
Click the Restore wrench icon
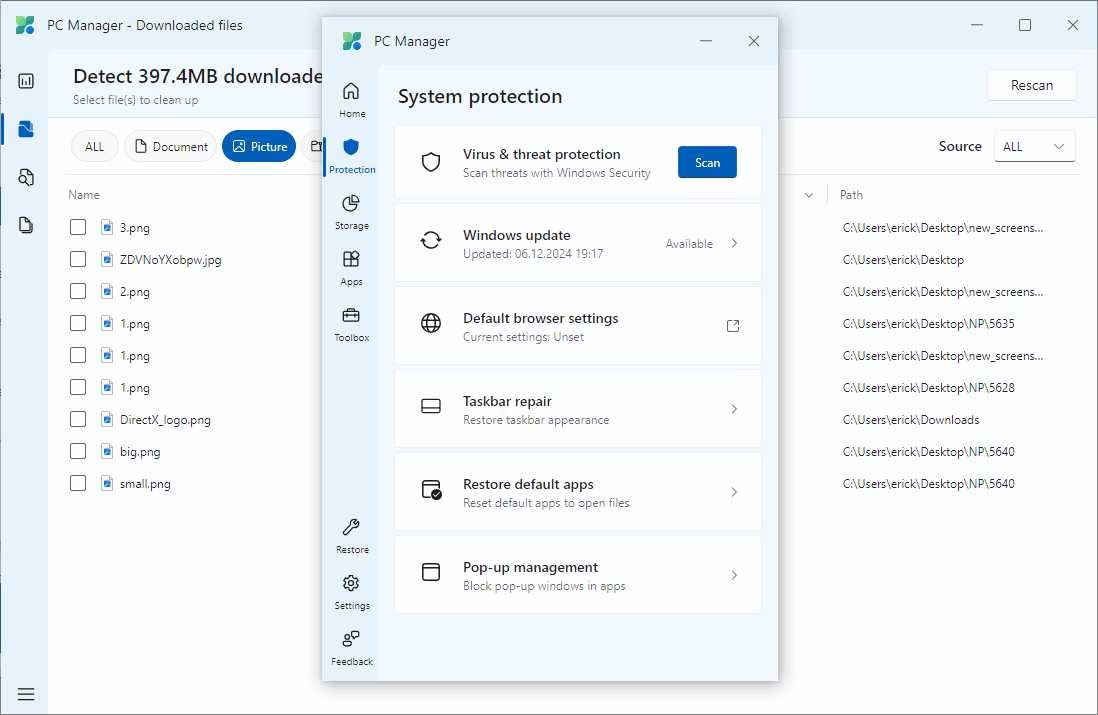[x=351, y=527]
